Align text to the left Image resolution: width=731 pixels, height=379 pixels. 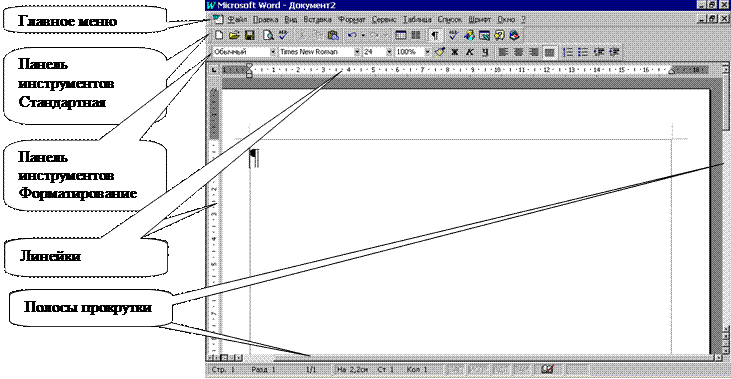(x=503, y=52)
